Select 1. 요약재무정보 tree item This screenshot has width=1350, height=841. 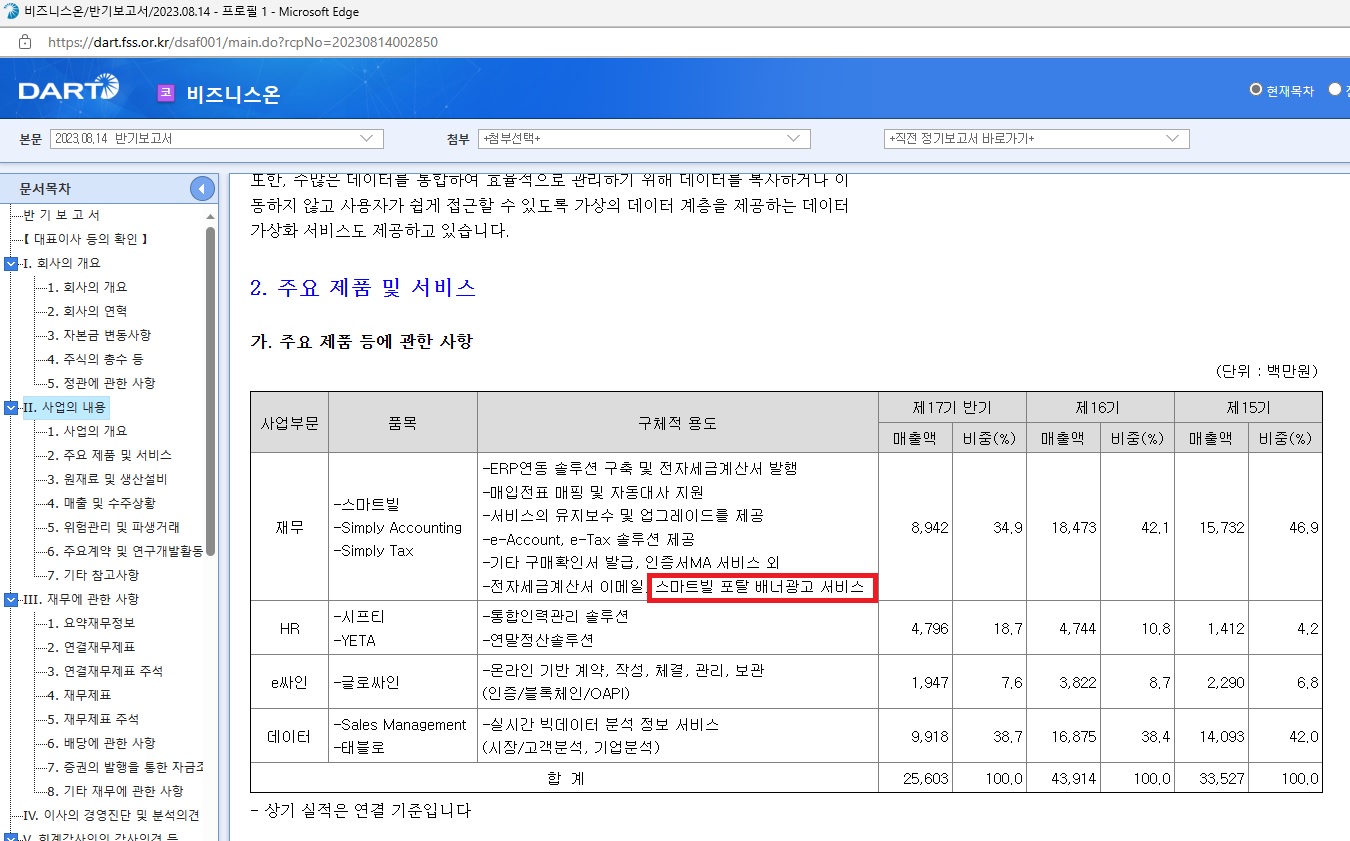click(93, 623)
